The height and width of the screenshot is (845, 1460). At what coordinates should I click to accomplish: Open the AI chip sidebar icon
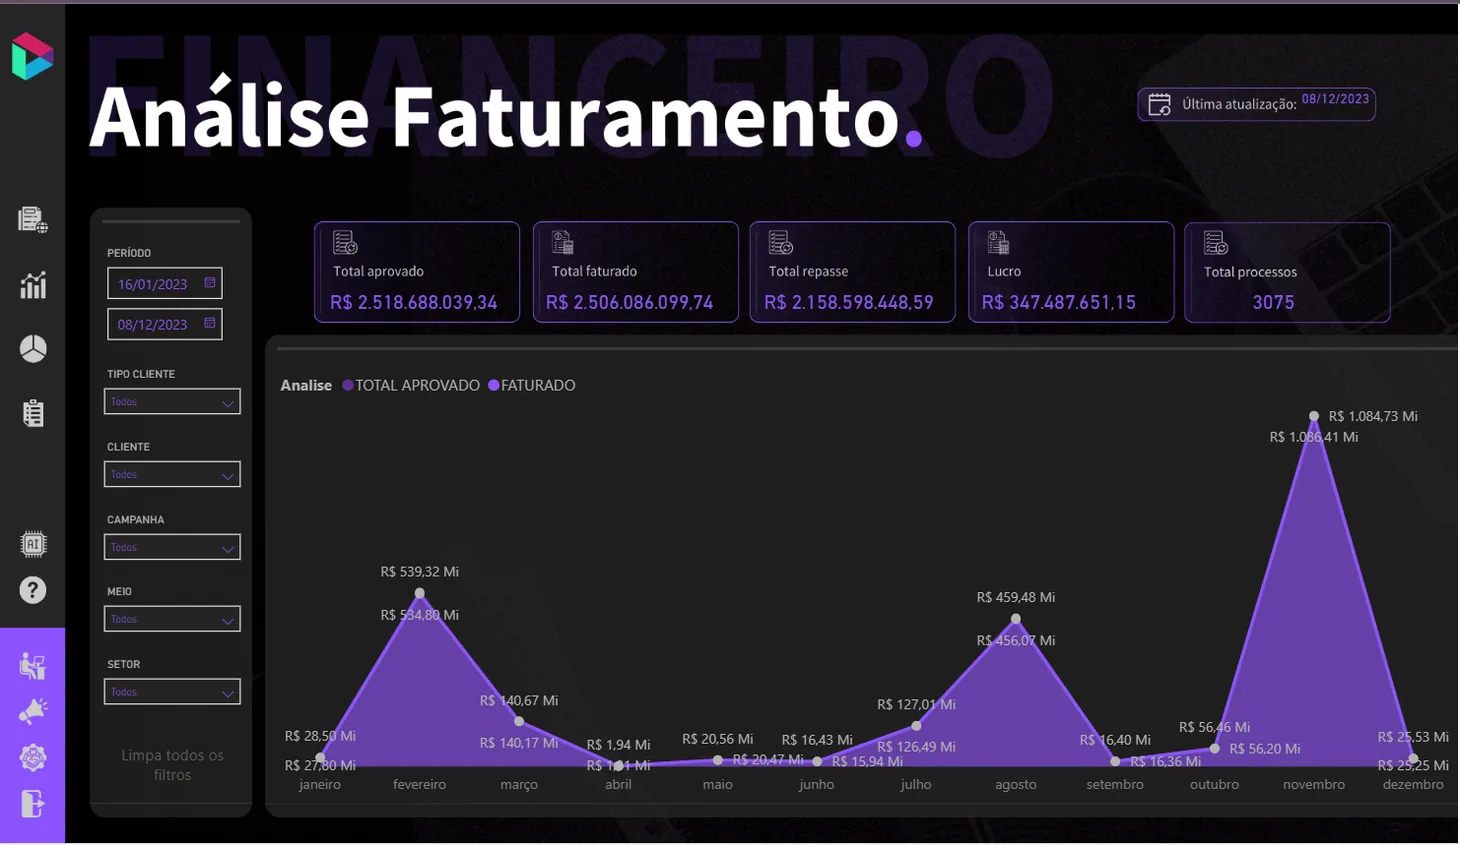tap(33, 544)
